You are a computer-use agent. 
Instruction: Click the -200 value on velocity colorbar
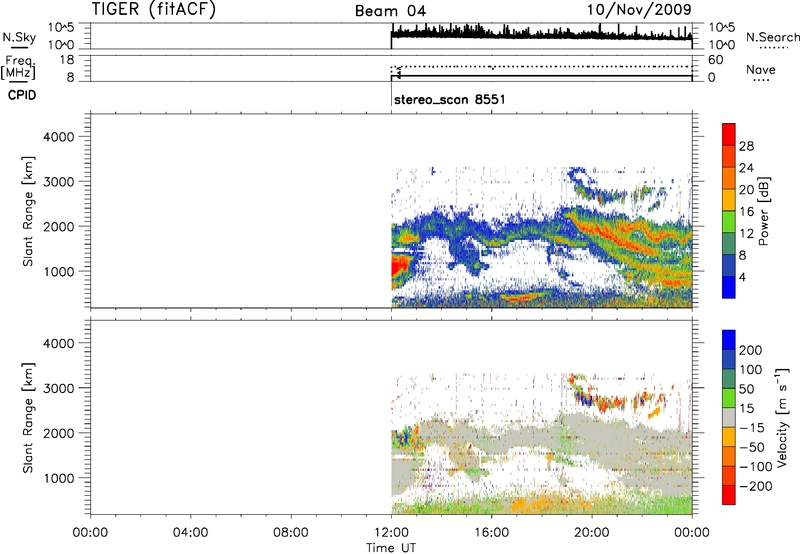(x=755, y=486)
